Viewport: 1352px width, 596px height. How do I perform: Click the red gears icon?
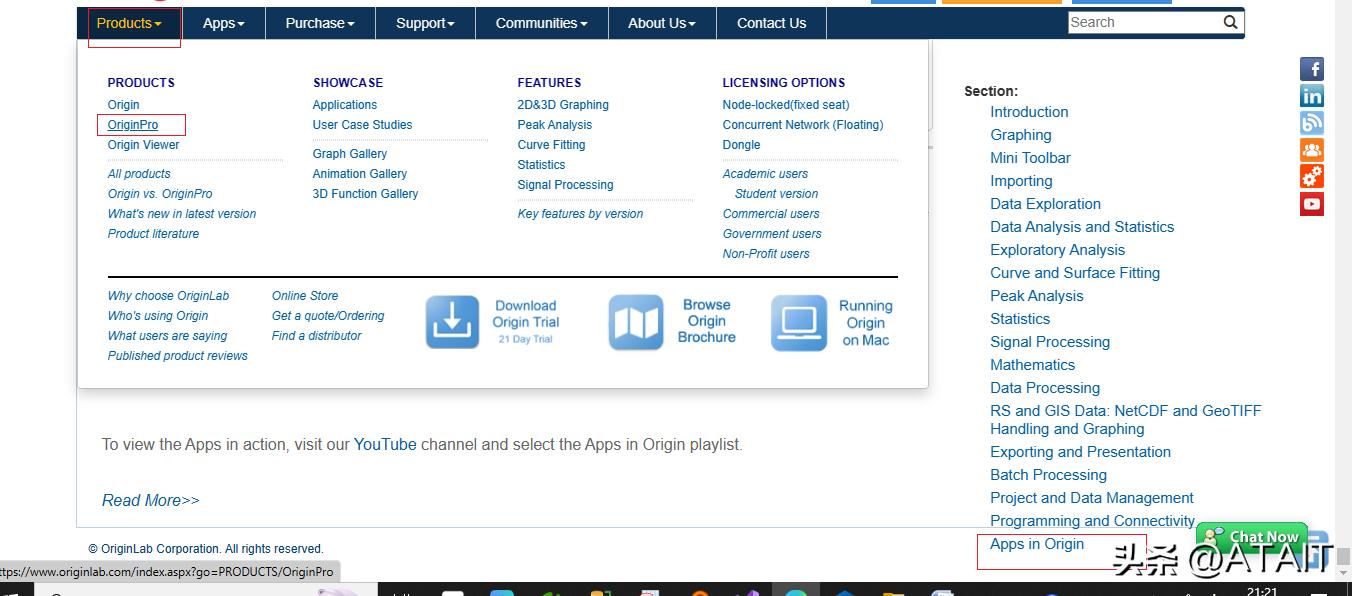click(x=1312, y=177)
